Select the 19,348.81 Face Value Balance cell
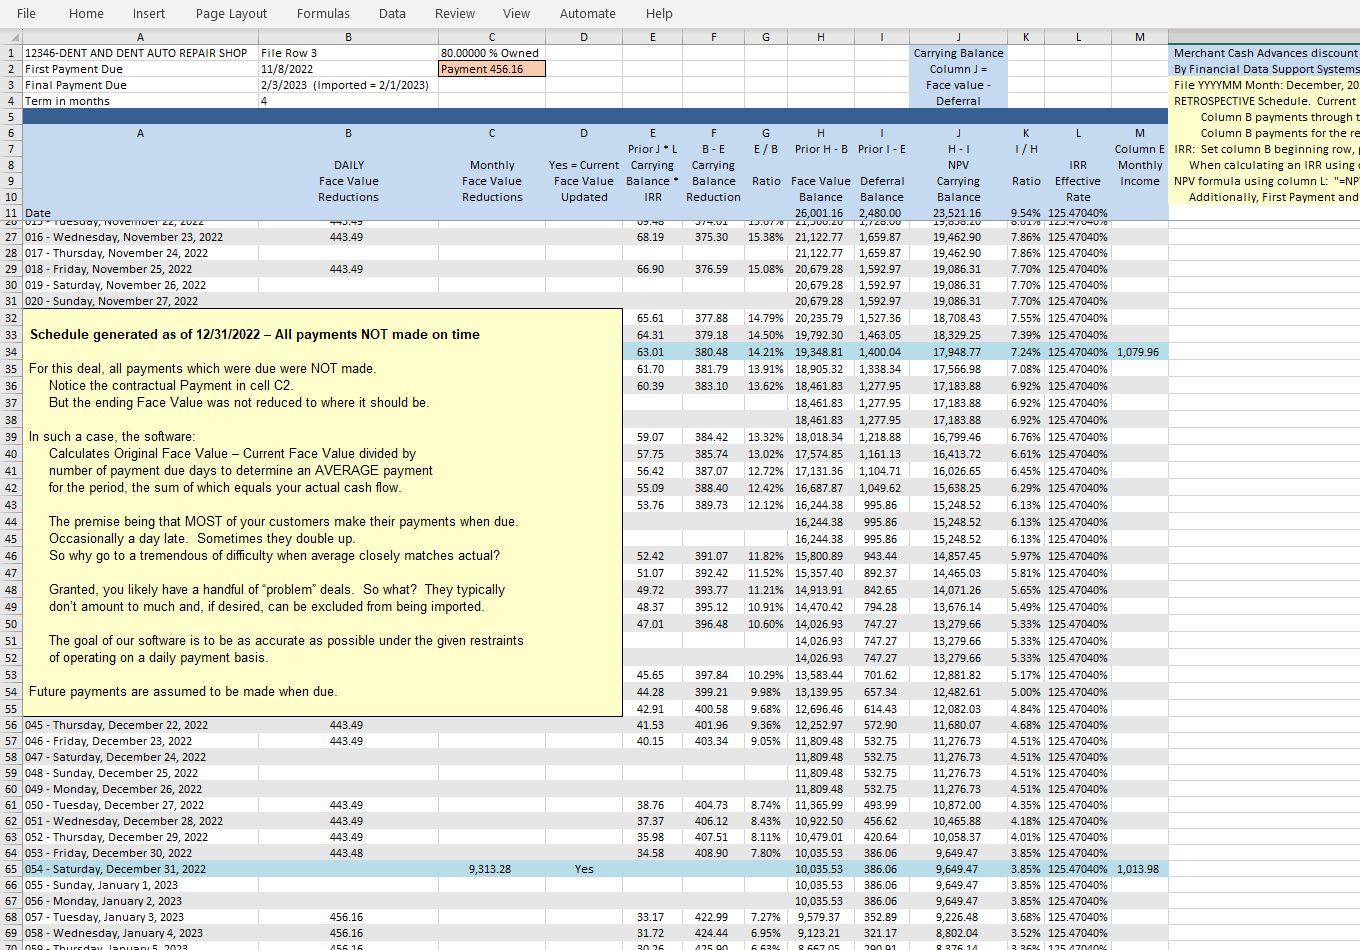1360x950 pixels. pyautogui.click(x=820, y=352)
